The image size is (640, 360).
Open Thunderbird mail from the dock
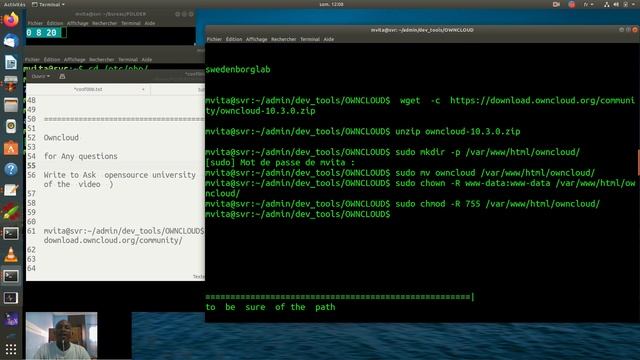11,41
